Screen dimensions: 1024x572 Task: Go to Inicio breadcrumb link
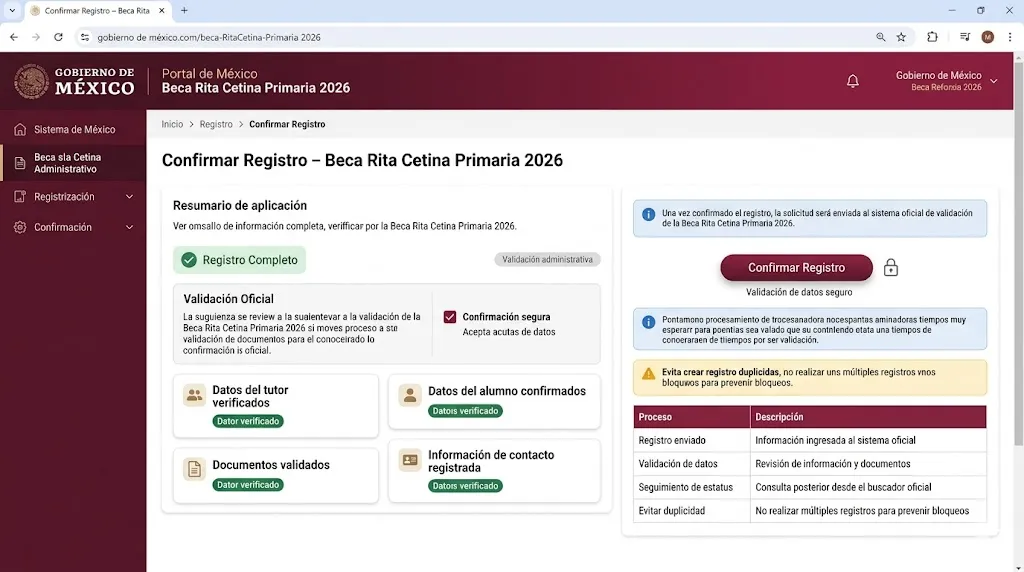[x=172, y=124]
